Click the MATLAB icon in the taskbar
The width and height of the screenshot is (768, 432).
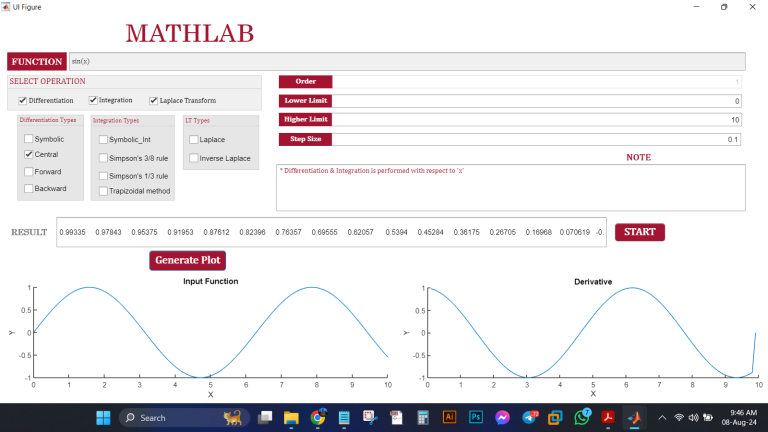click(633, 417)
